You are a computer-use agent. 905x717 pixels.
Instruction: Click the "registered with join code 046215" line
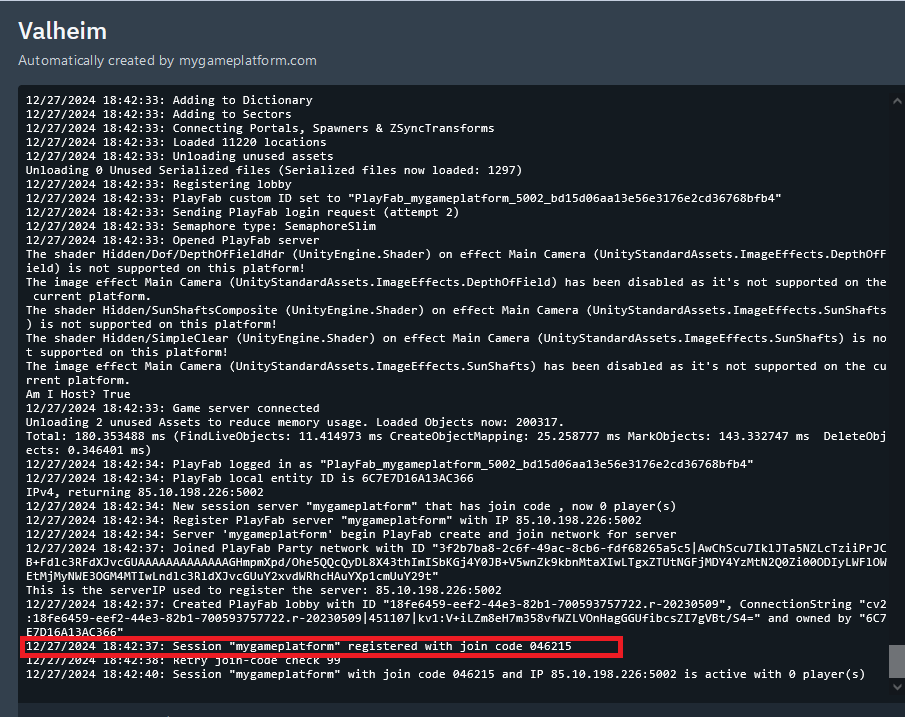[298, 646]
